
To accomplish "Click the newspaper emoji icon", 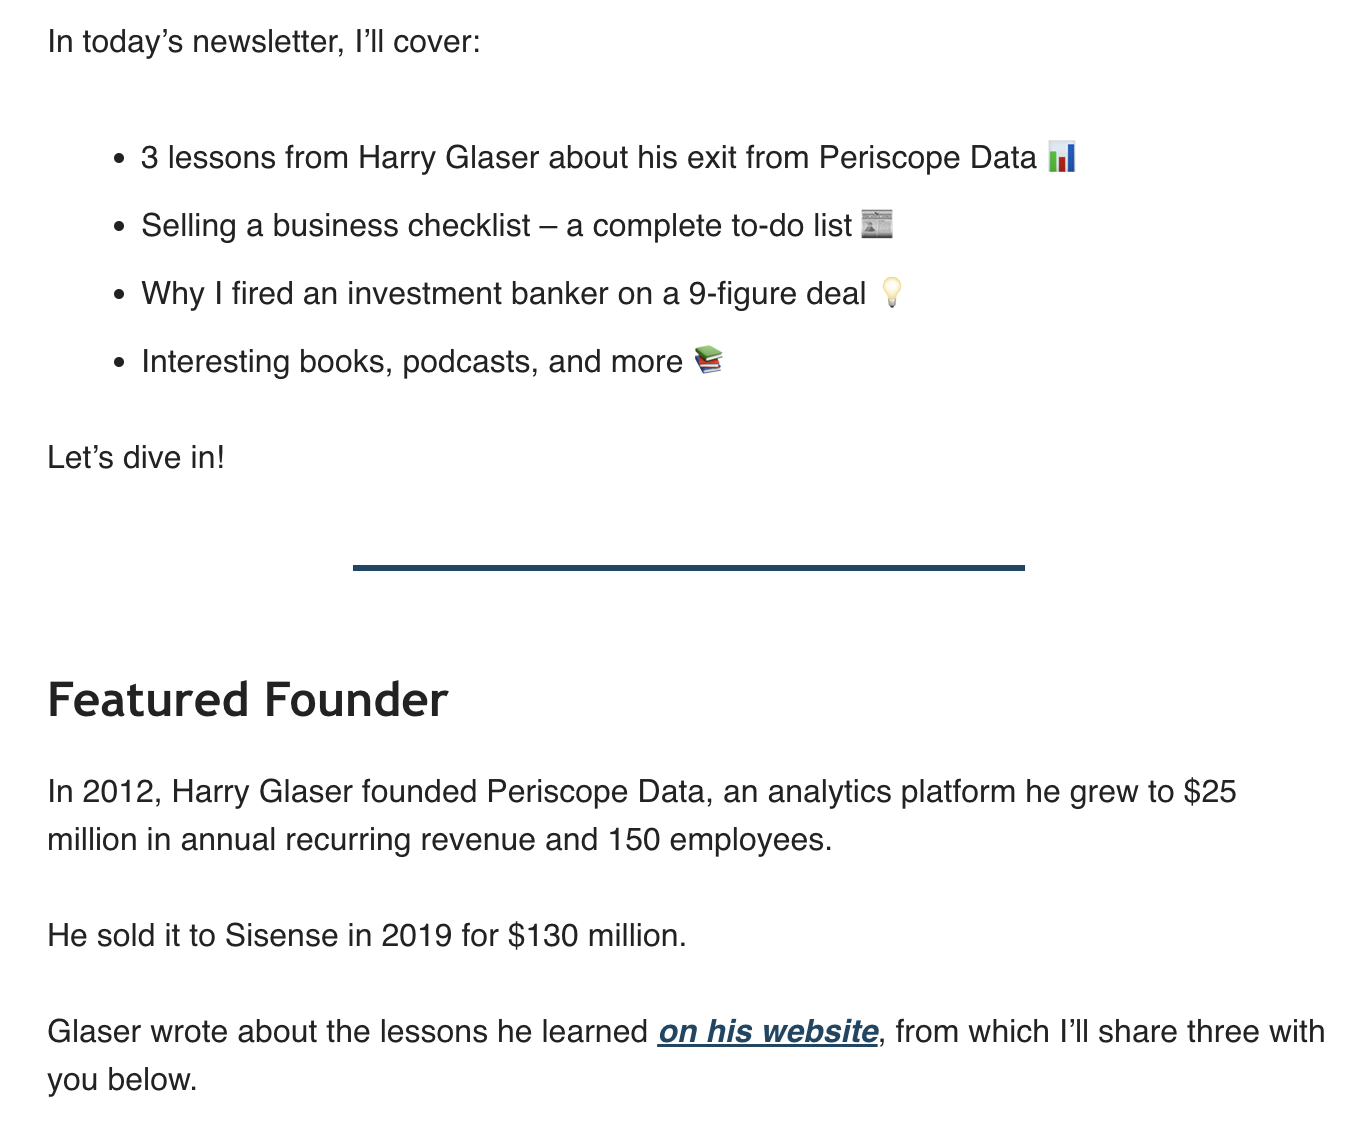I will pyautogui.click(x=876, y=225).
